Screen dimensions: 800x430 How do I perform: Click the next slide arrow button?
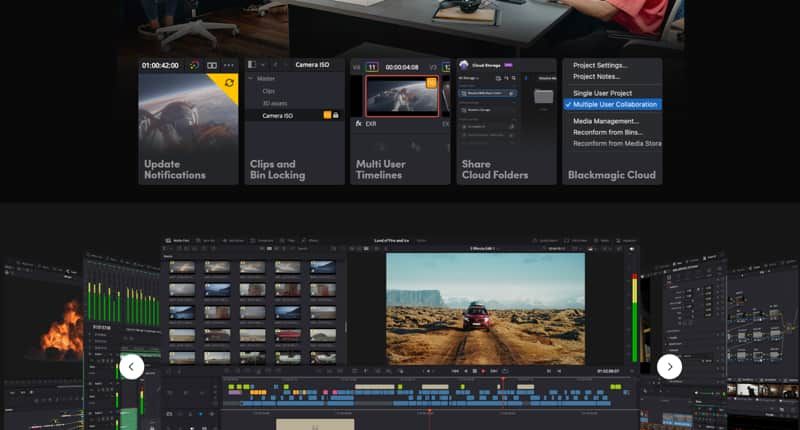coord(669,367)
